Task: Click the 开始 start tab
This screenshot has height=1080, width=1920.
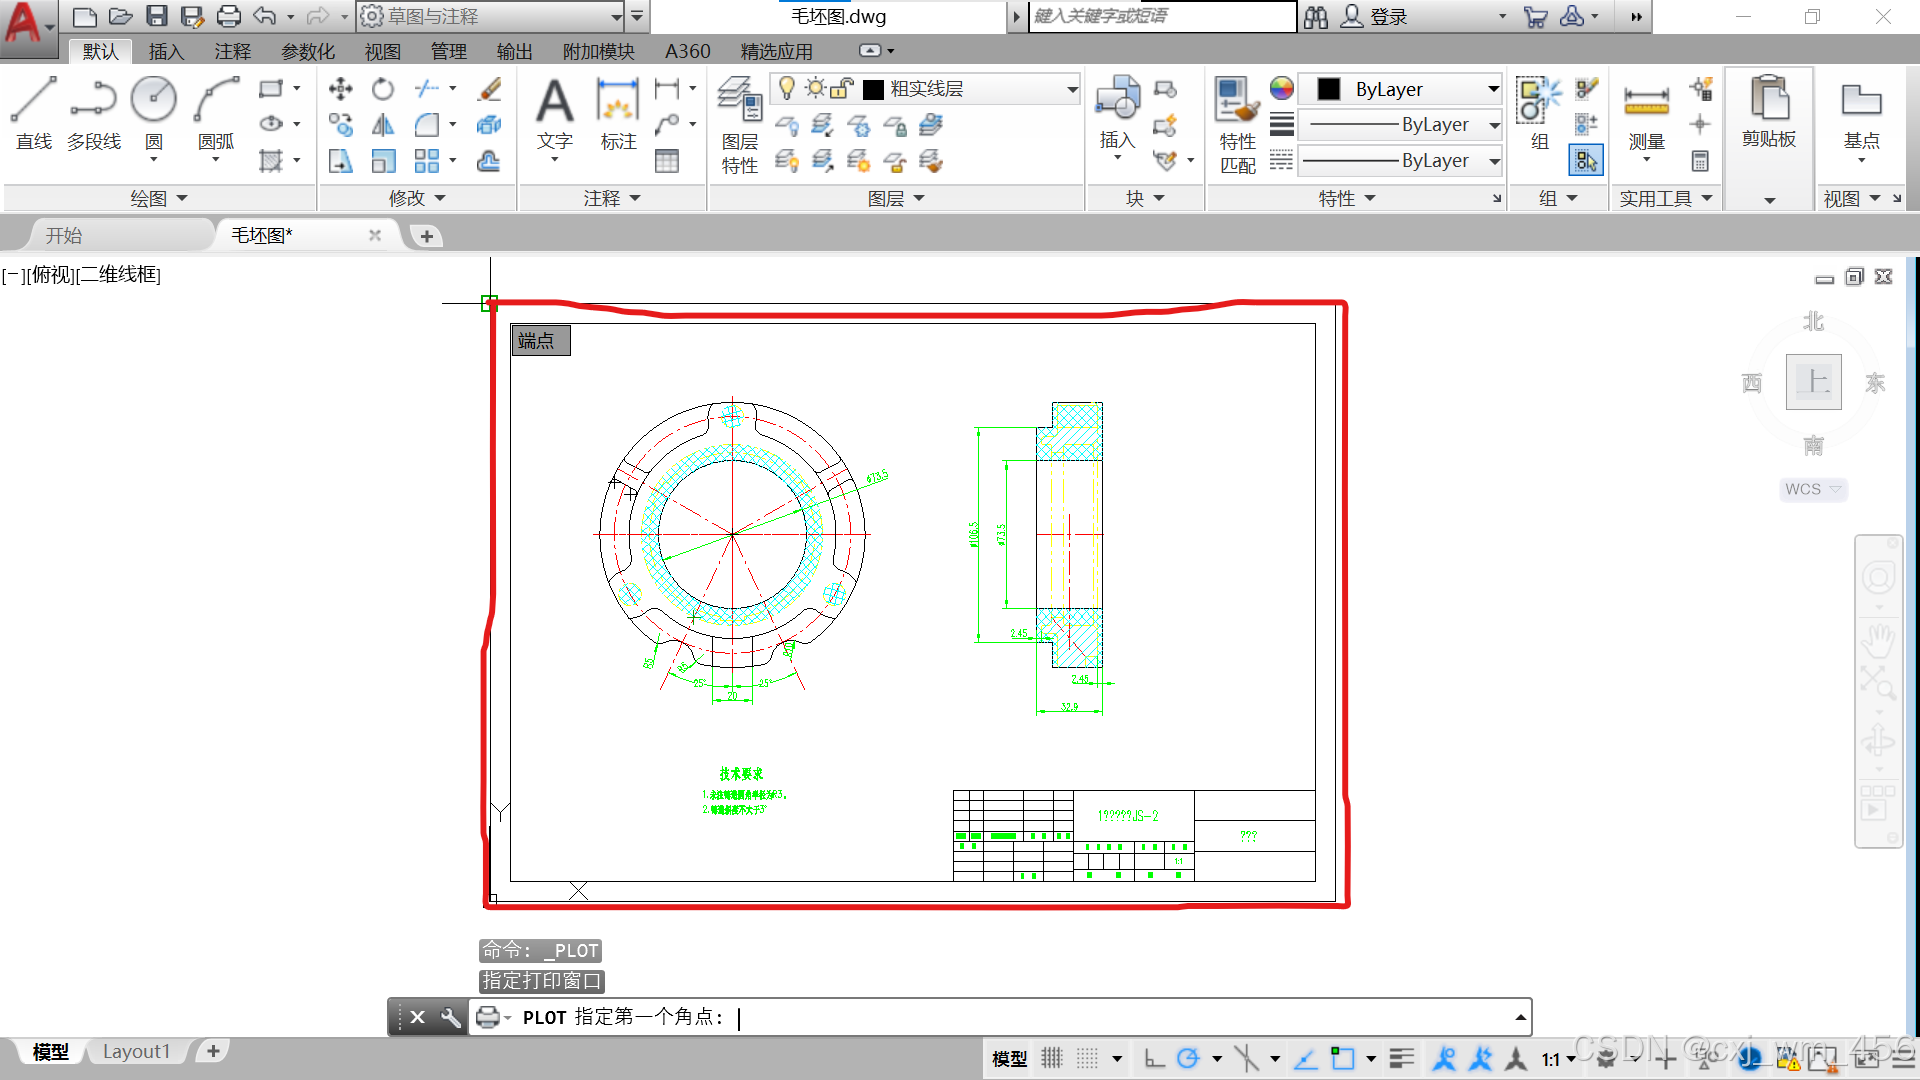Action: coord(64,235)
